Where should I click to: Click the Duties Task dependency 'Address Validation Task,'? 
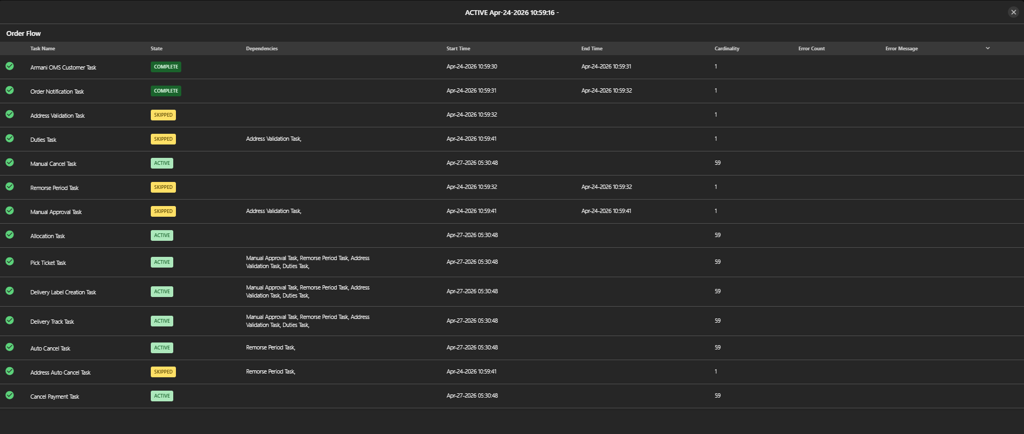tap(274, 138)
